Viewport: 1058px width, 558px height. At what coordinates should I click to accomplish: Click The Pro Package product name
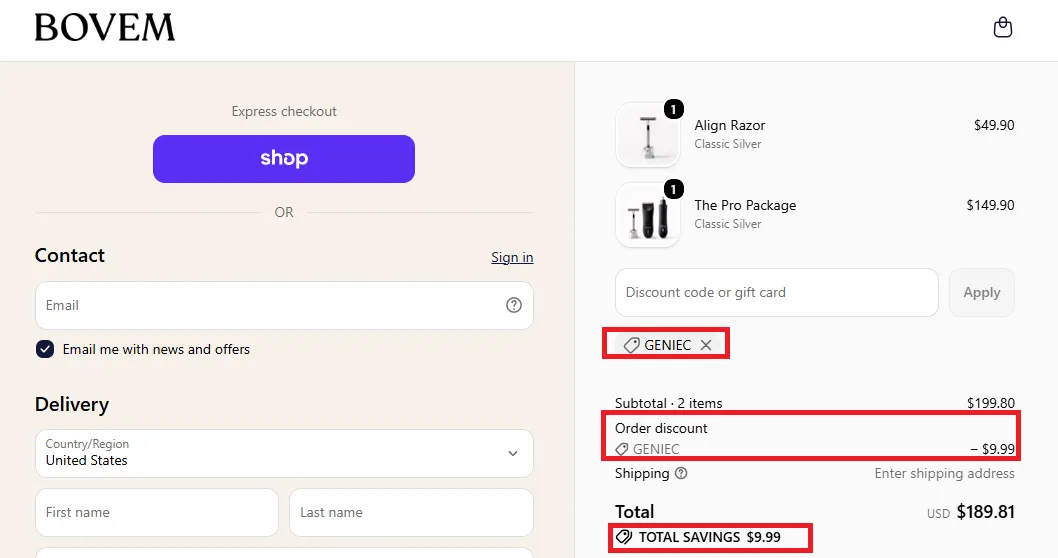click(745, 205)
